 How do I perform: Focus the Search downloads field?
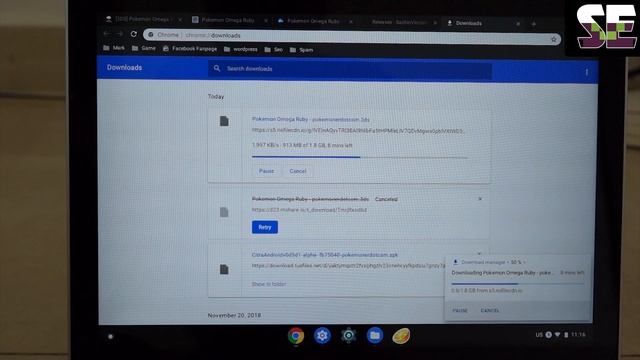pos(350,69)
